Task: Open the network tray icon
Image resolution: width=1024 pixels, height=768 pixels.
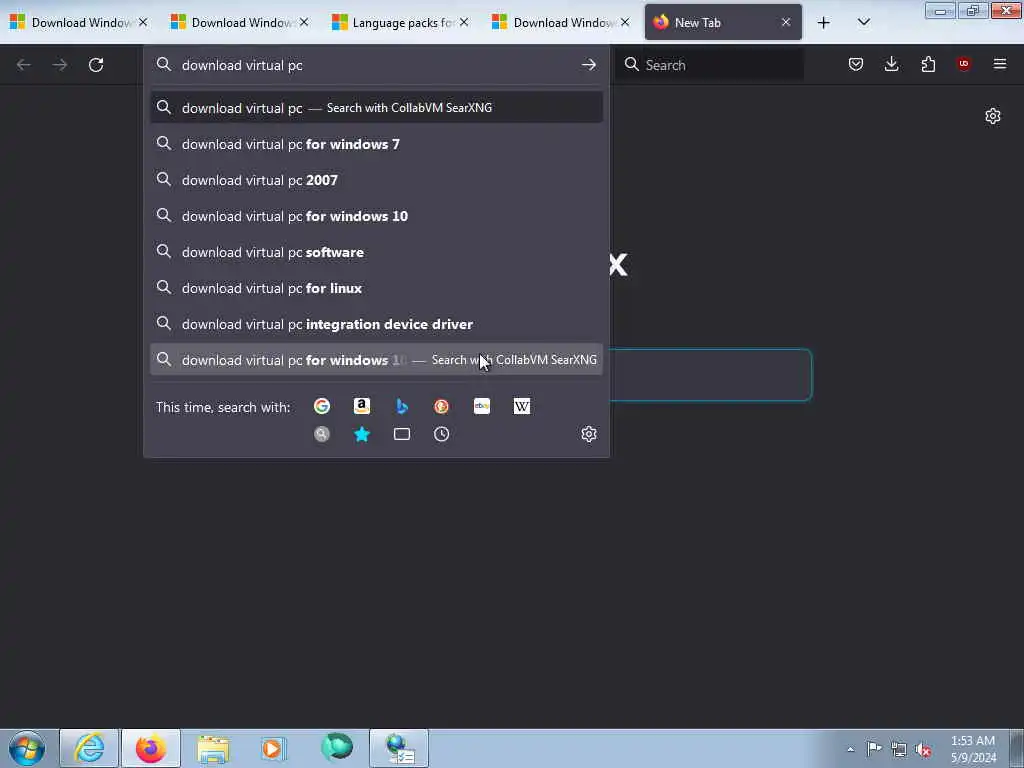Action: (x=899, y=749)
